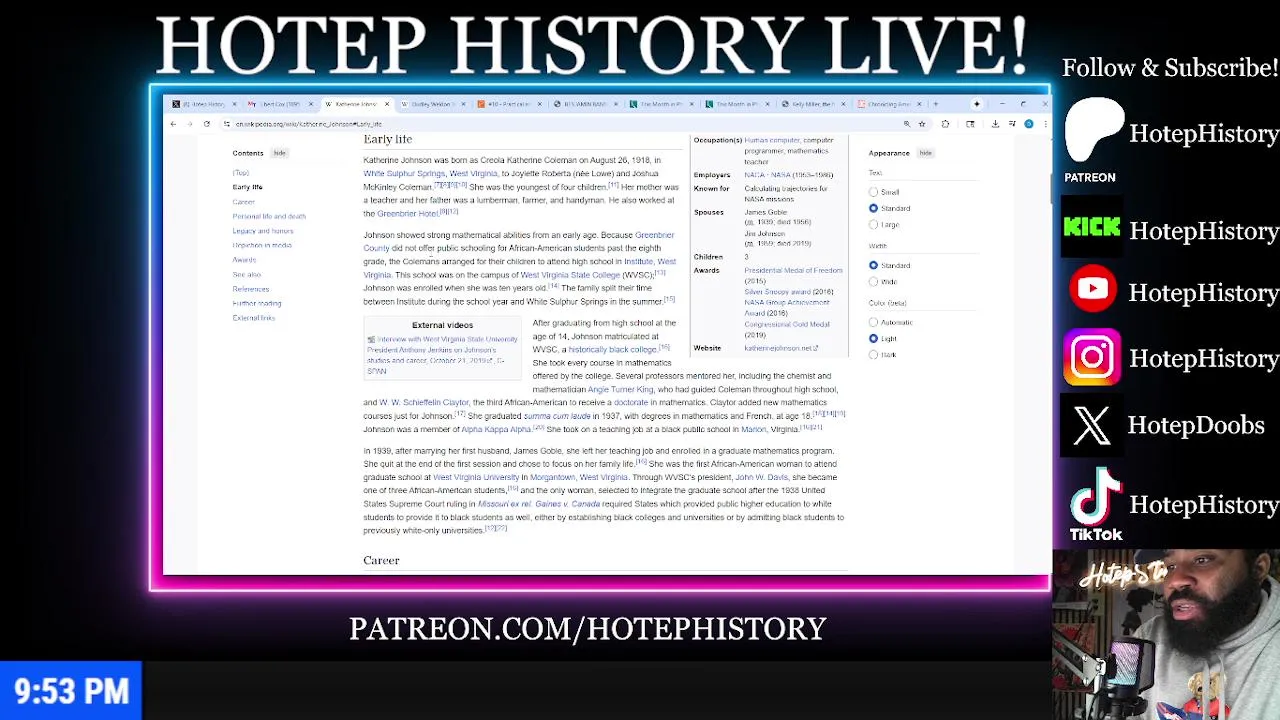This screenshot has height=720, width=1280.
Task: Open the browser extensions puzzle icon
Action: (945, 124)
